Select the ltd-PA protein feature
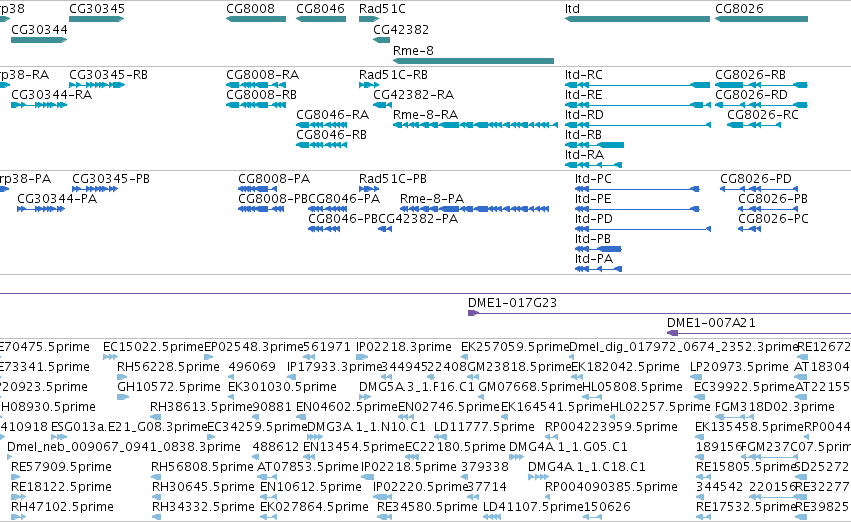The height and width of the screenshot is (522, 851). point(599,269)
